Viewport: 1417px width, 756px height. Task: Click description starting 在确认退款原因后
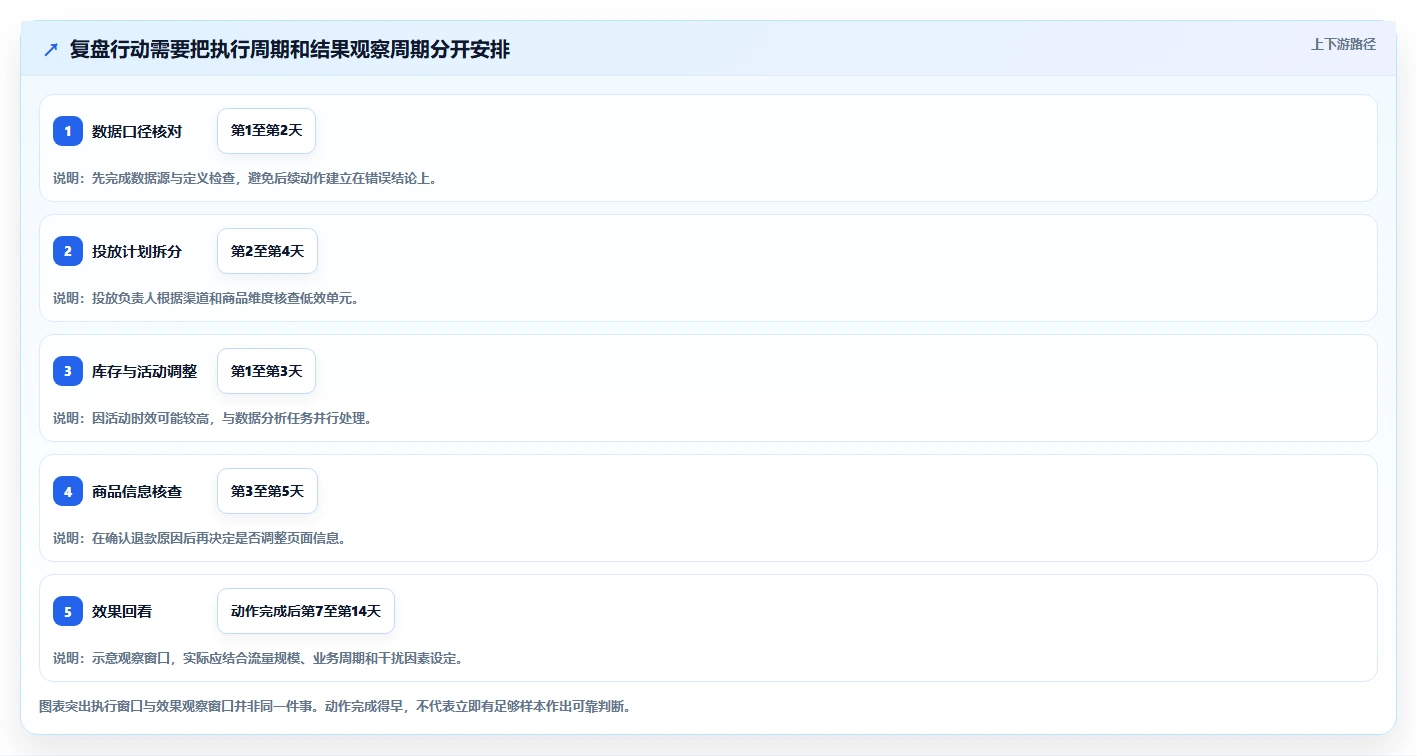(200, 538)
